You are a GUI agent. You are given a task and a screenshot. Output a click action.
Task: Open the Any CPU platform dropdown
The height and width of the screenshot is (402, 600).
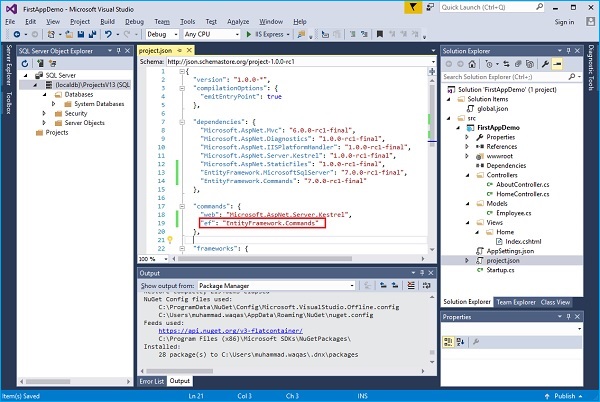[212, 33]
